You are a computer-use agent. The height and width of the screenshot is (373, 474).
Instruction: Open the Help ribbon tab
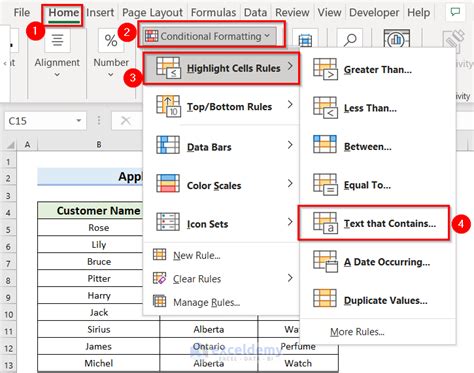point(419,13)
